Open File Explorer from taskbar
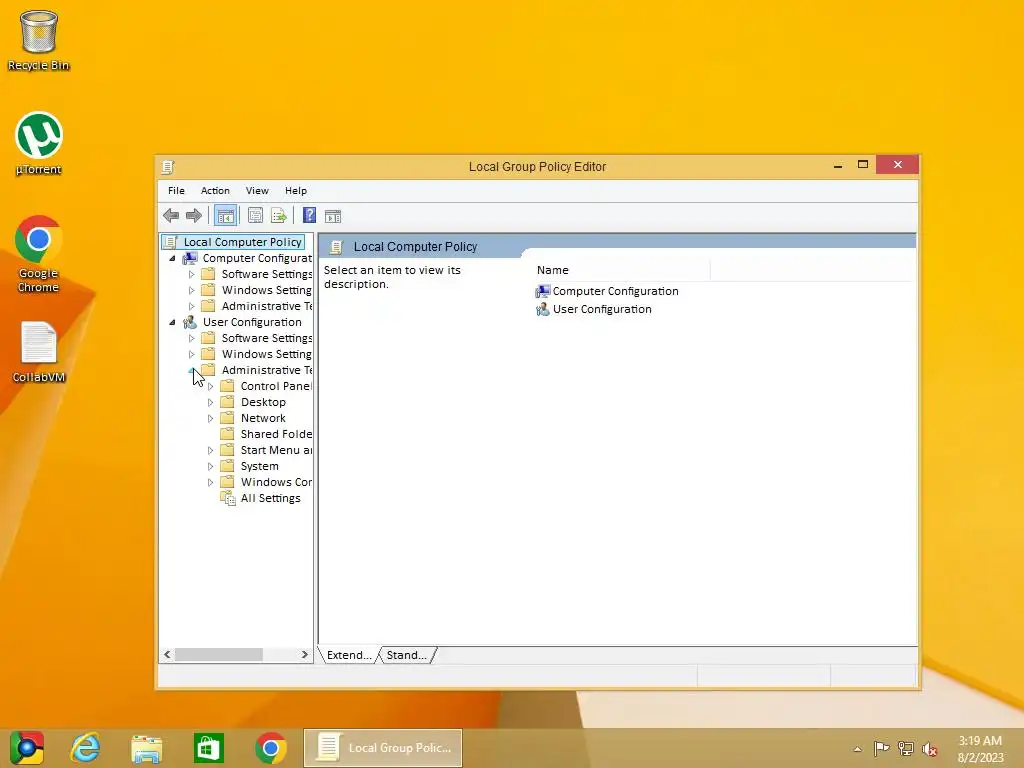 click(147, 748)
